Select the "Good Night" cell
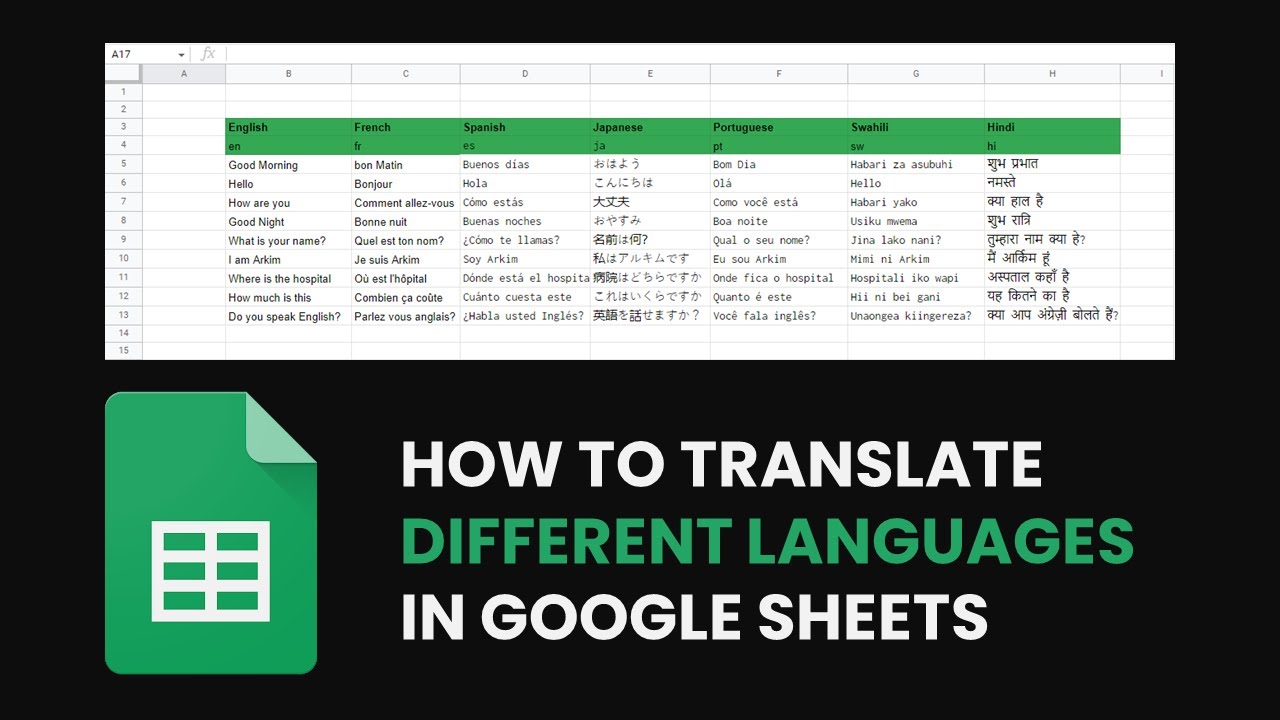This screenshot has width=1280, height=720. [x=288, y=222]
